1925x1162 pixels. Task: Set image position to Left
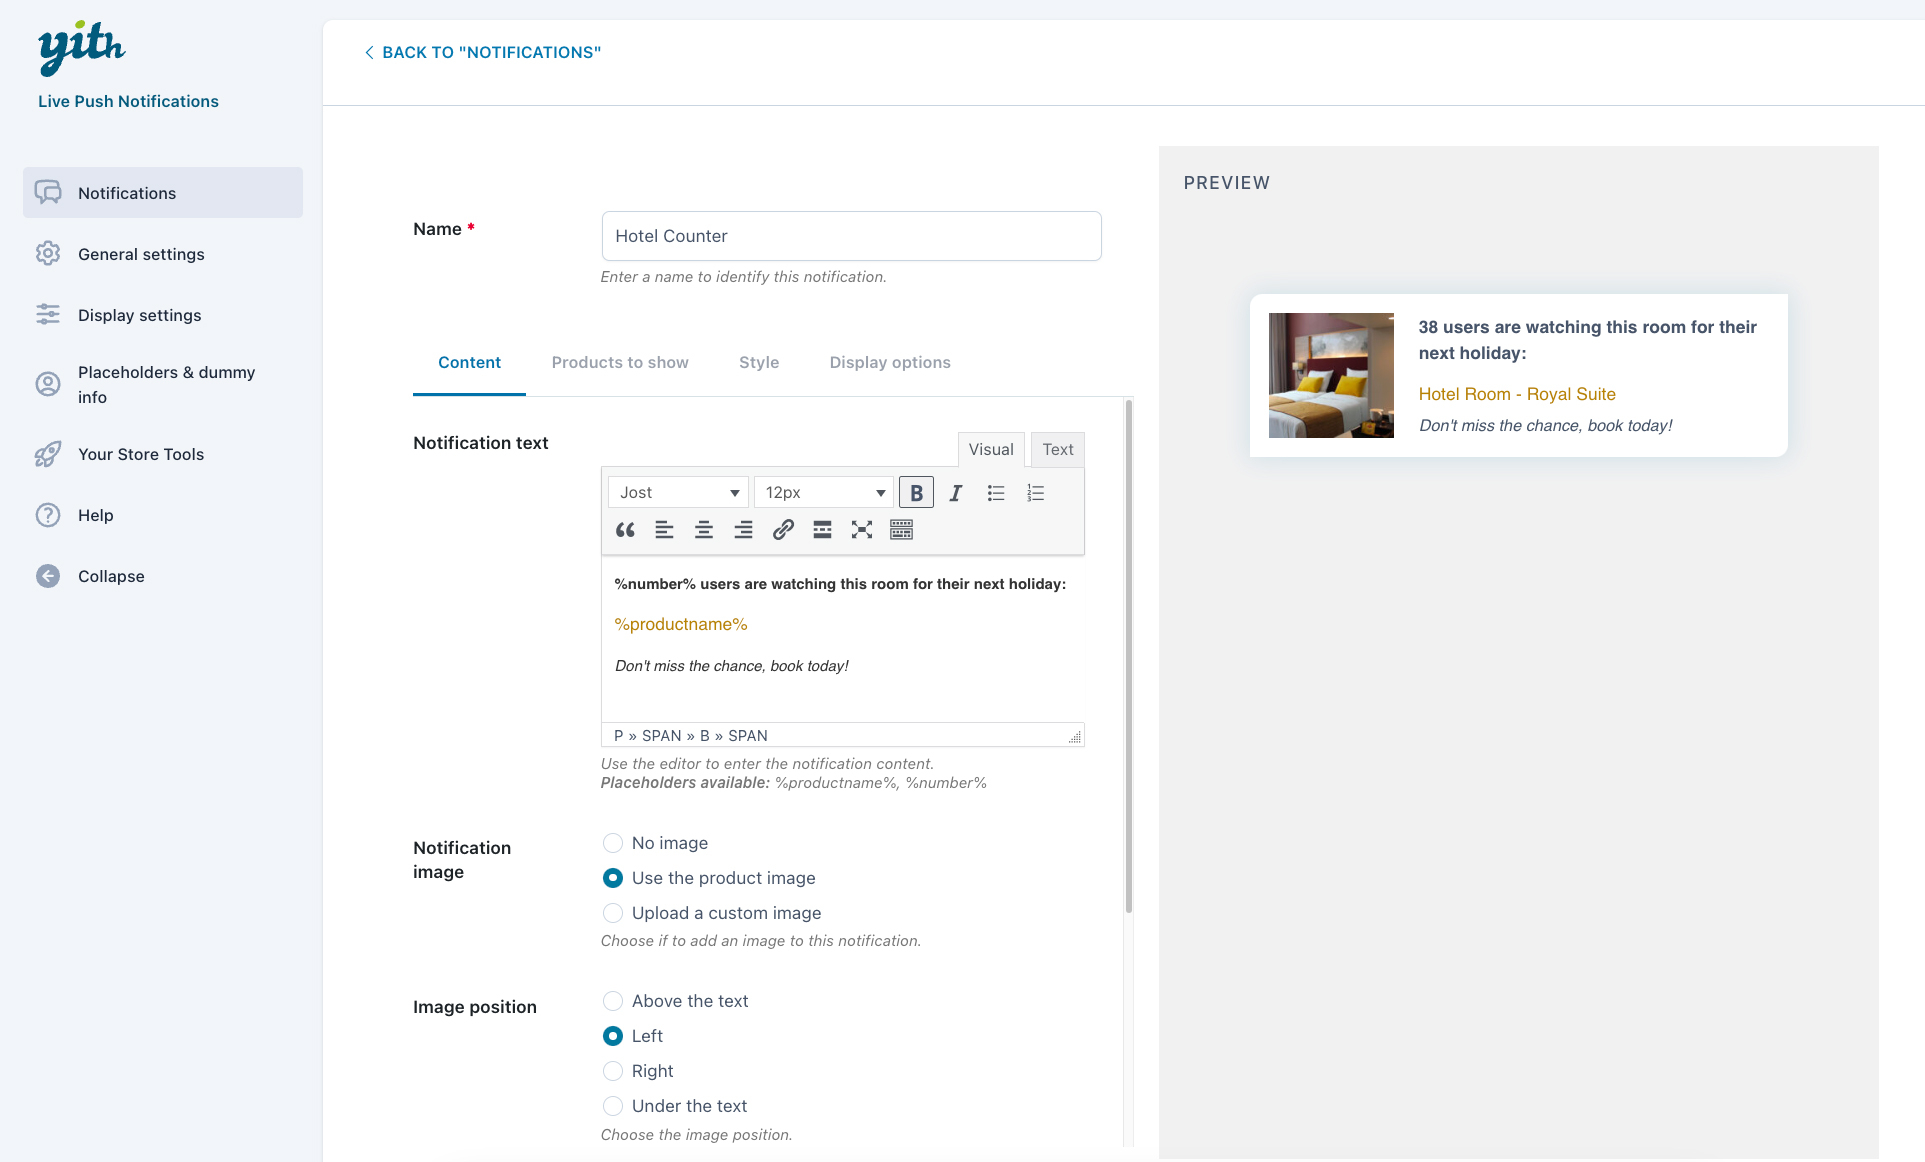point(613,1036)
